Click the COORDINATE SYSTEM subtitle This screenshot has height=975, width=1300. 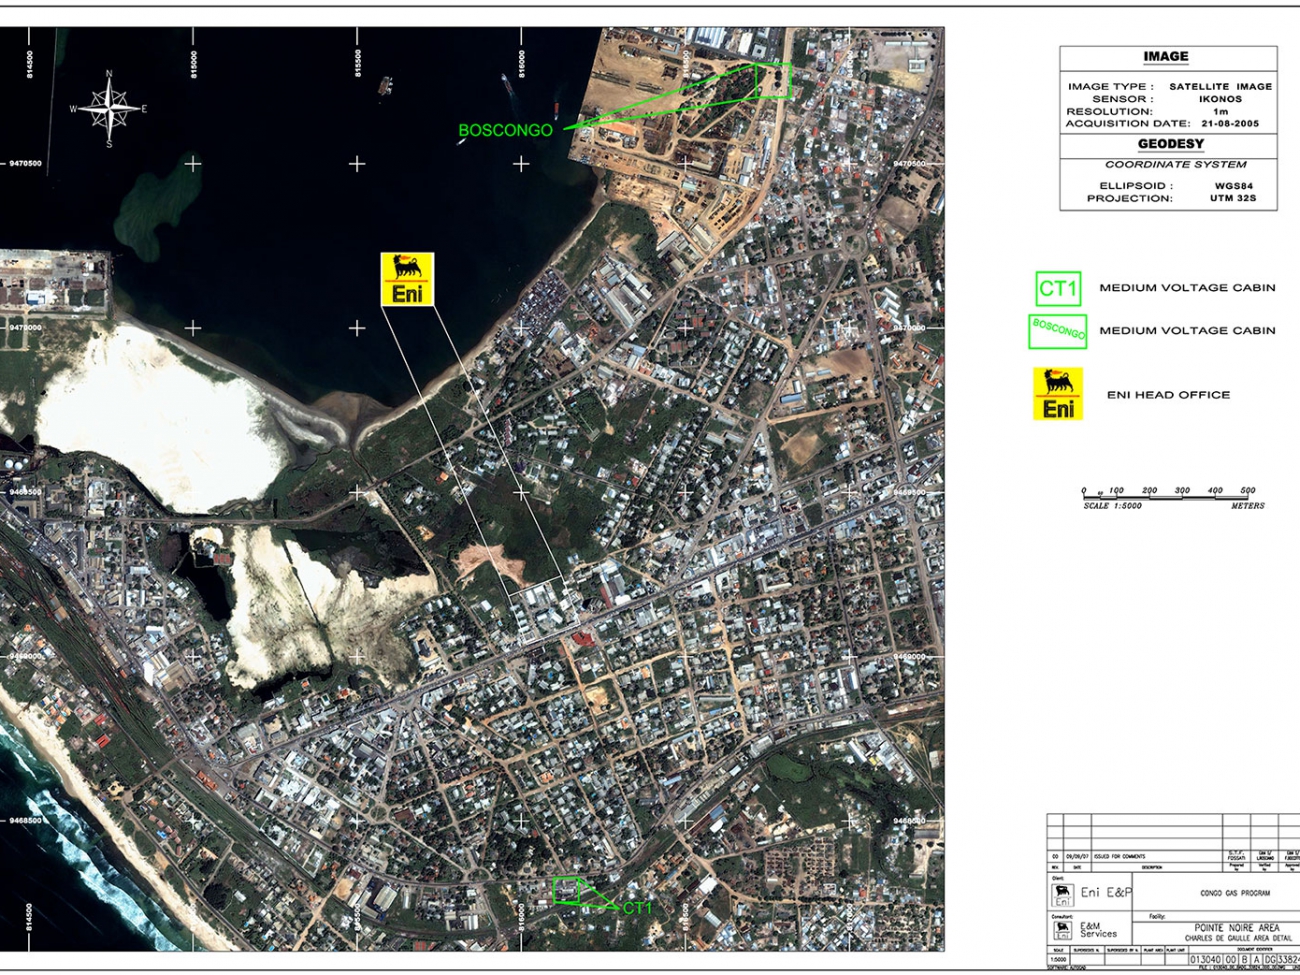pos(1175,164)
